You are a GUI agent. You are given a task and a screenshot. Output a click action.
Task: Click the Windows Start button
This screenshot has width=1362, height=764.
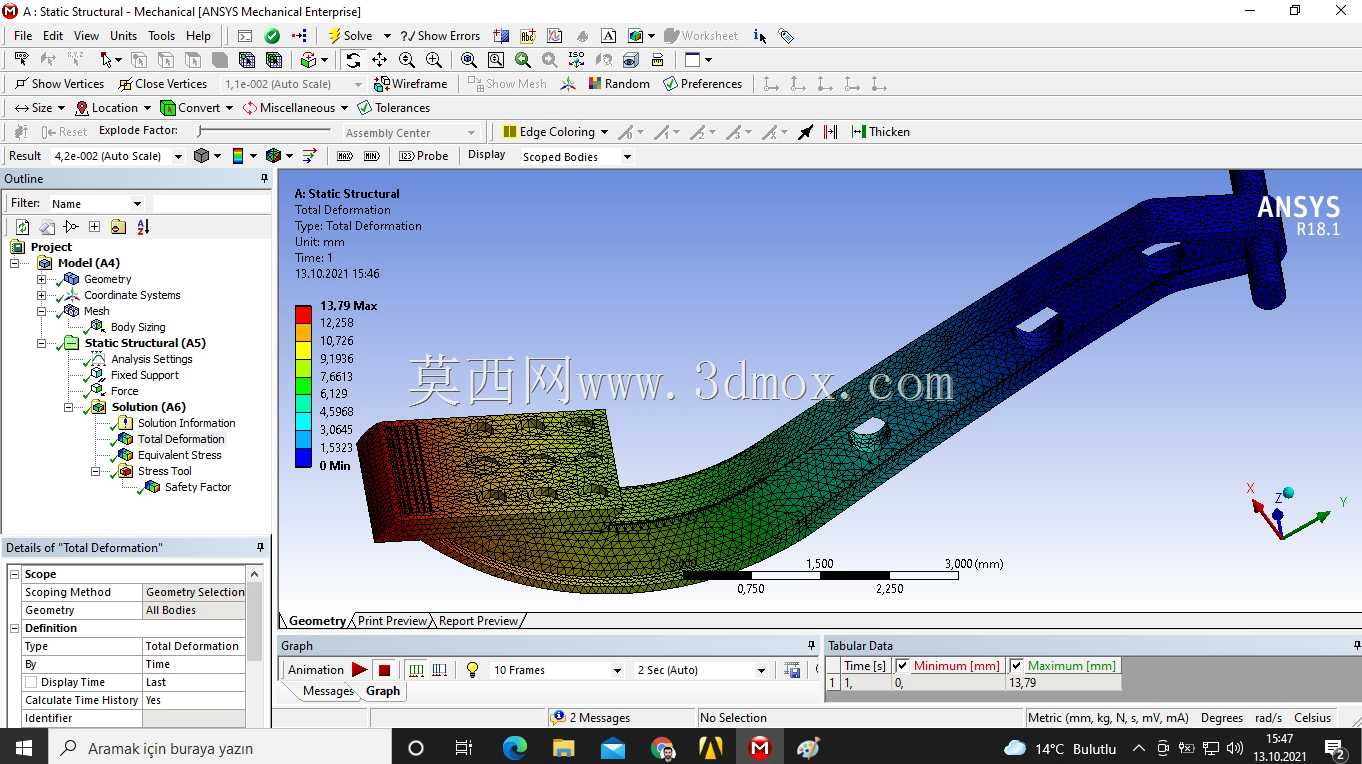24,748
